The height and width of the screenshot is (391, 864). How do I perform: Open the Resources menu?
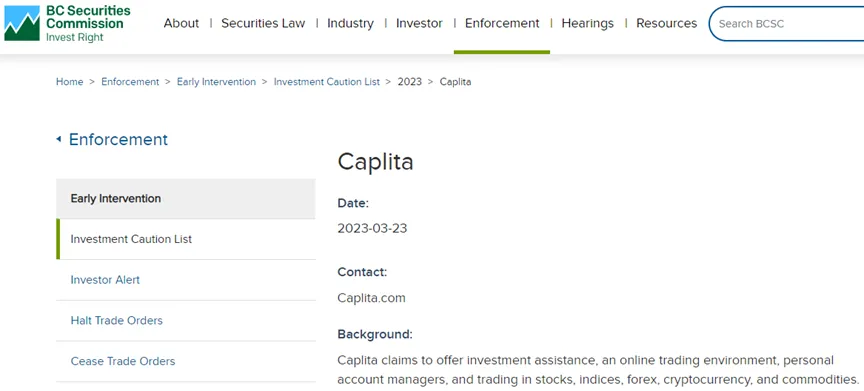(667, 23)
